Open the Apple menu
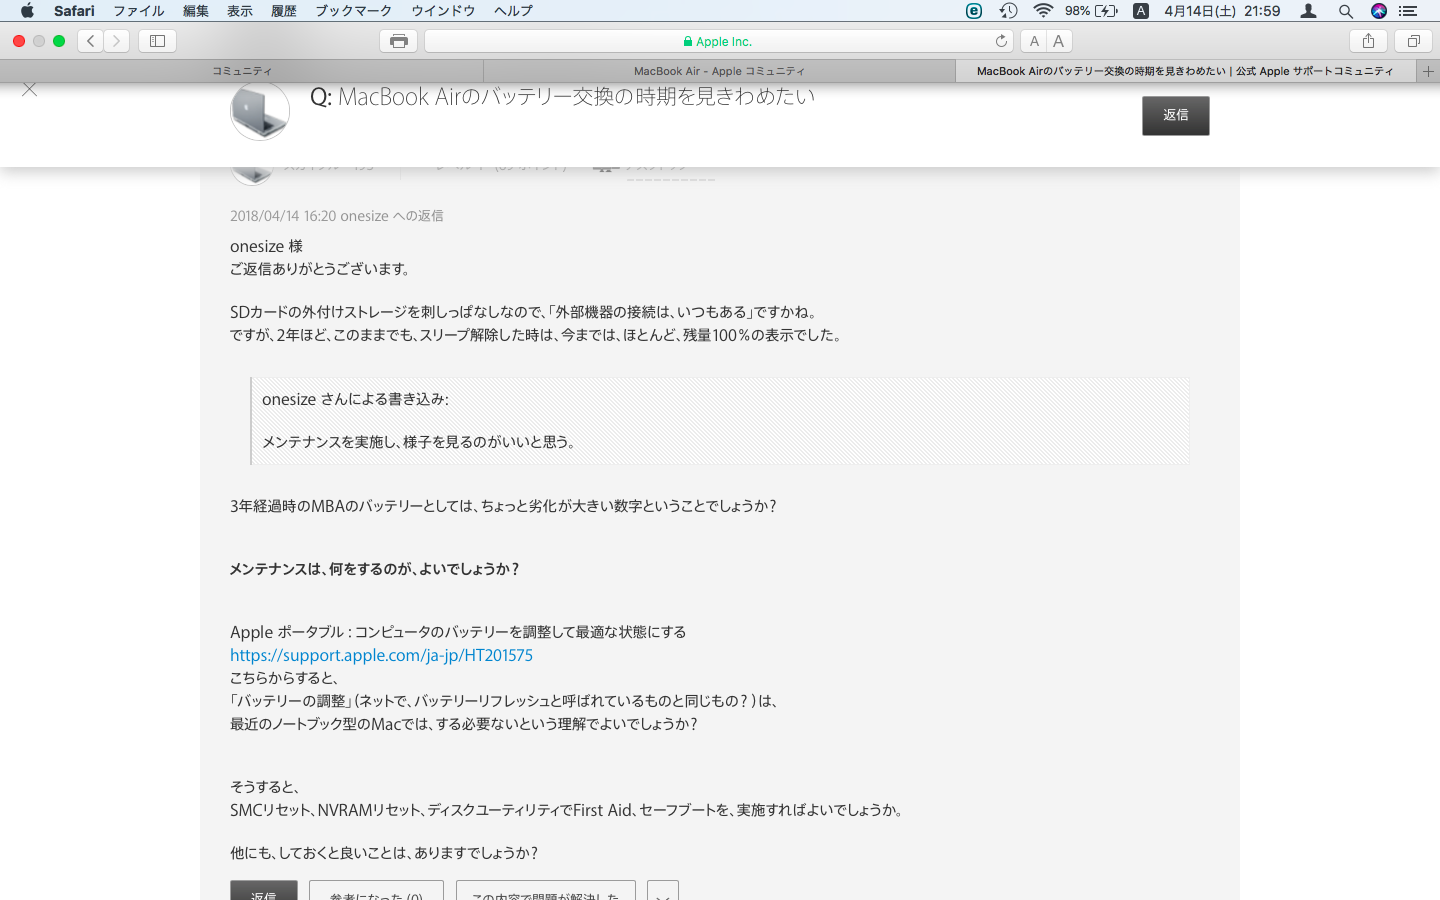Viewport: 1440px width, 900px height. click(27, 11)
